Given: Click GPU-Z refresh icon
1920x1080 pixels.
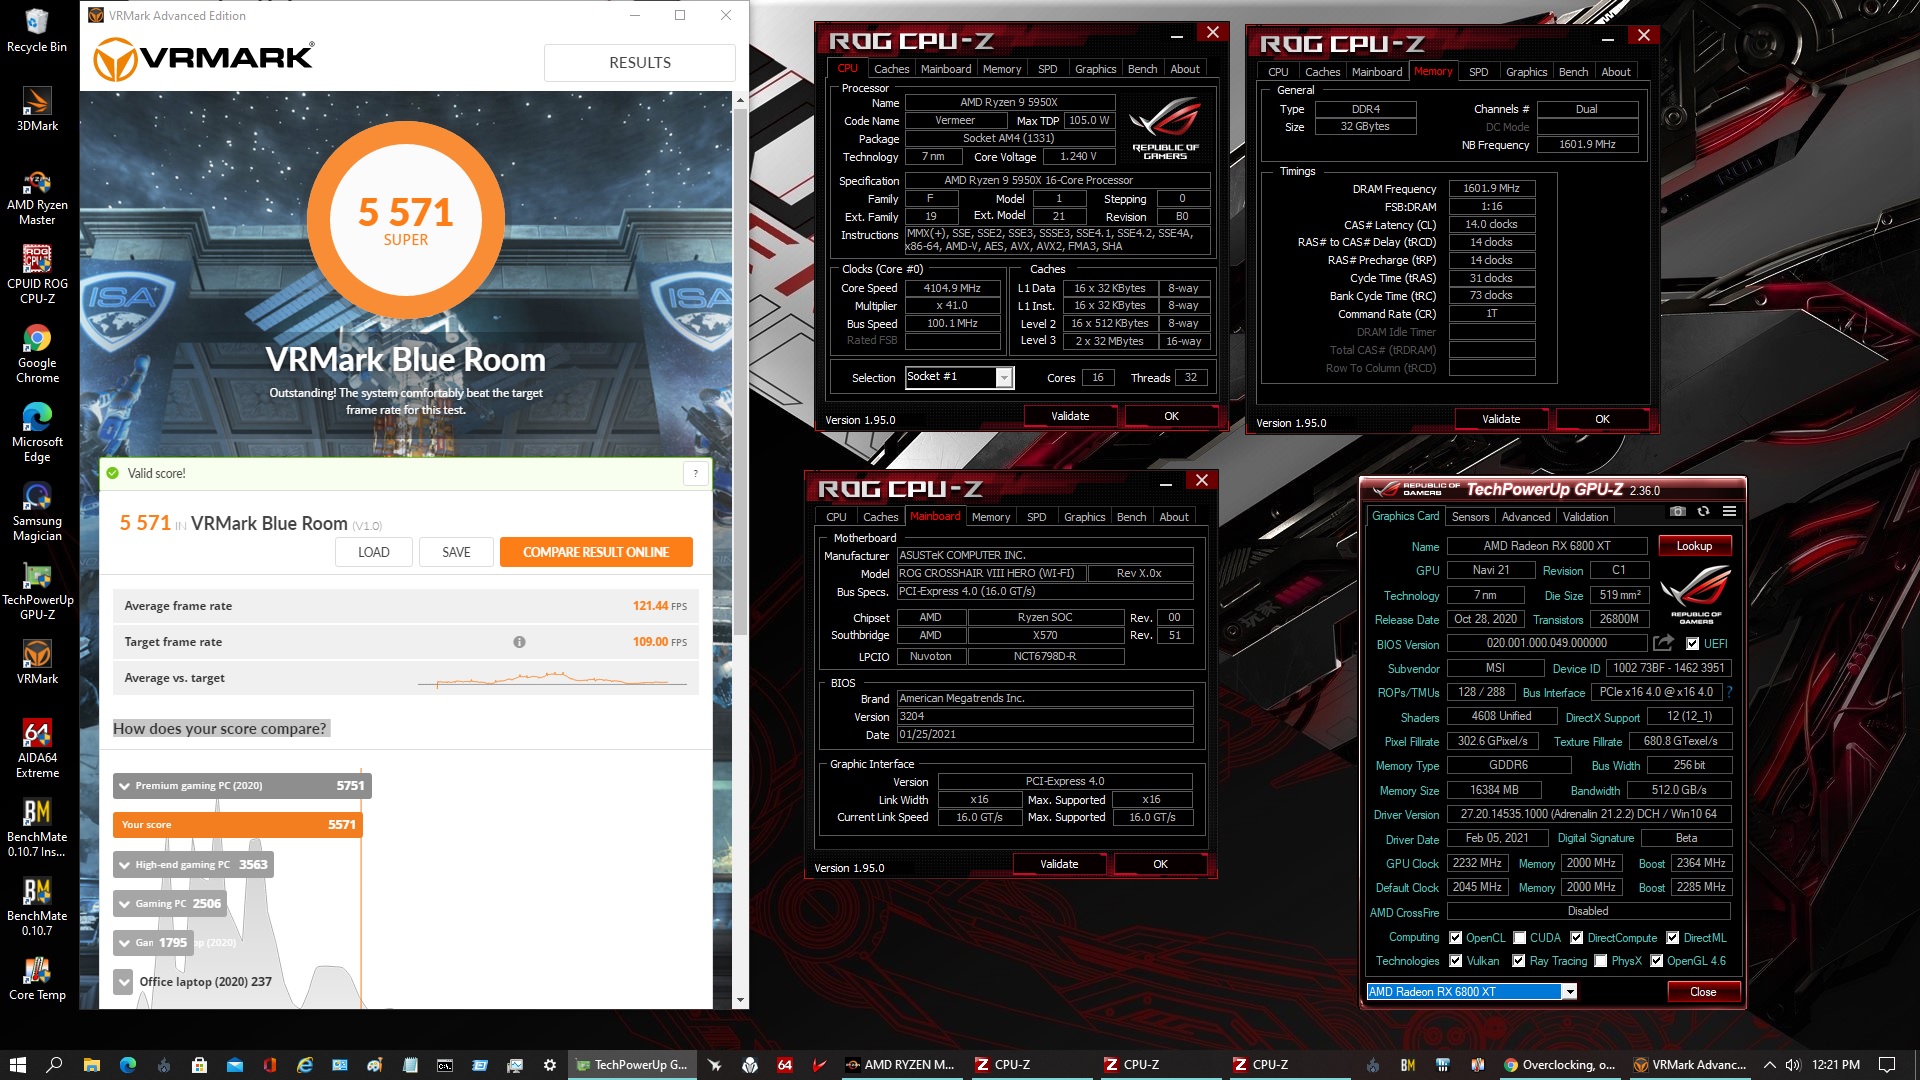Looking at the screenshot, I should 1704,511.
